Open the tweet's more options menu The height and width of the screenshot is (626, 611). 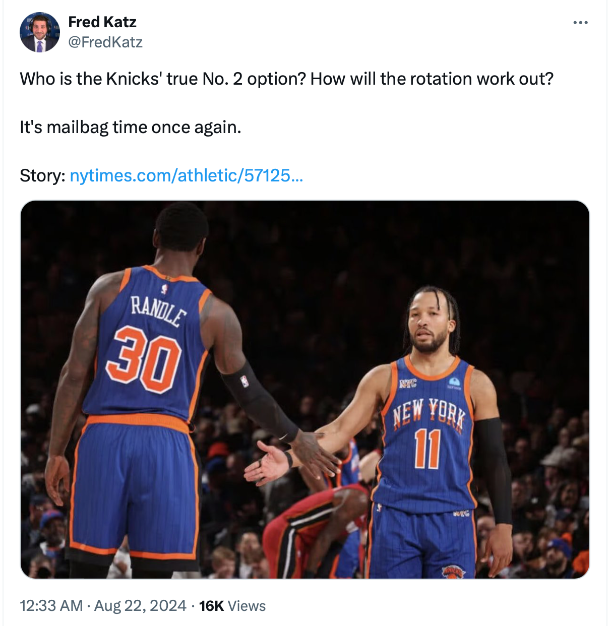coord(580,23)
